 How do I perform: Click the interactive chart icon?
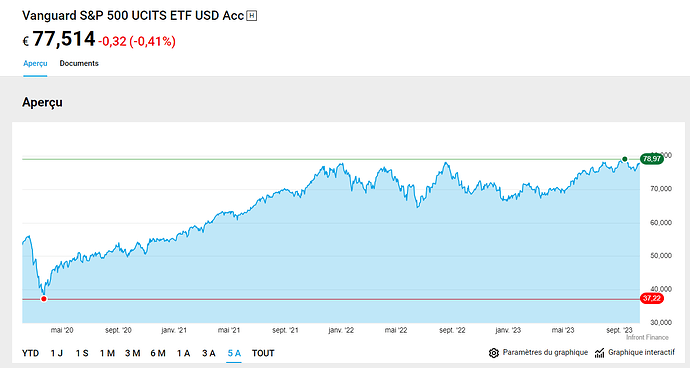tap(599, 353)
